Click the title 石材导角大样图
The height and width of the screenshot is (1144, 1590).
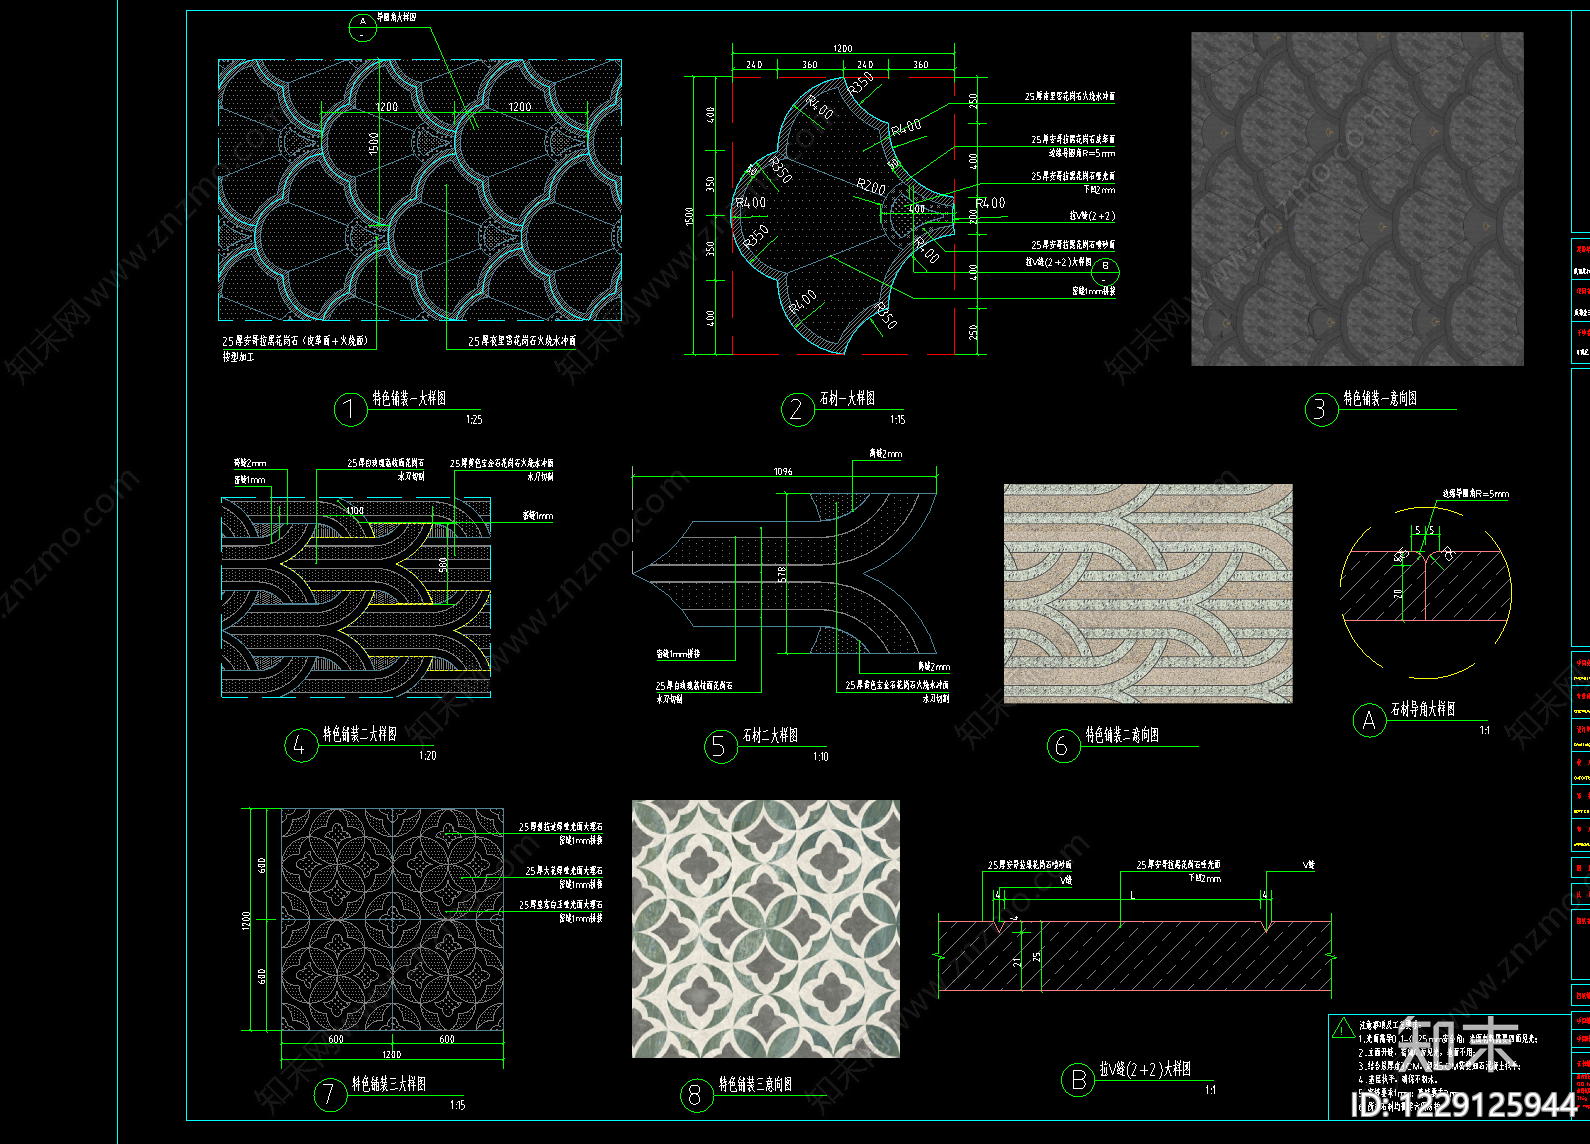(x=1423, y=709)
